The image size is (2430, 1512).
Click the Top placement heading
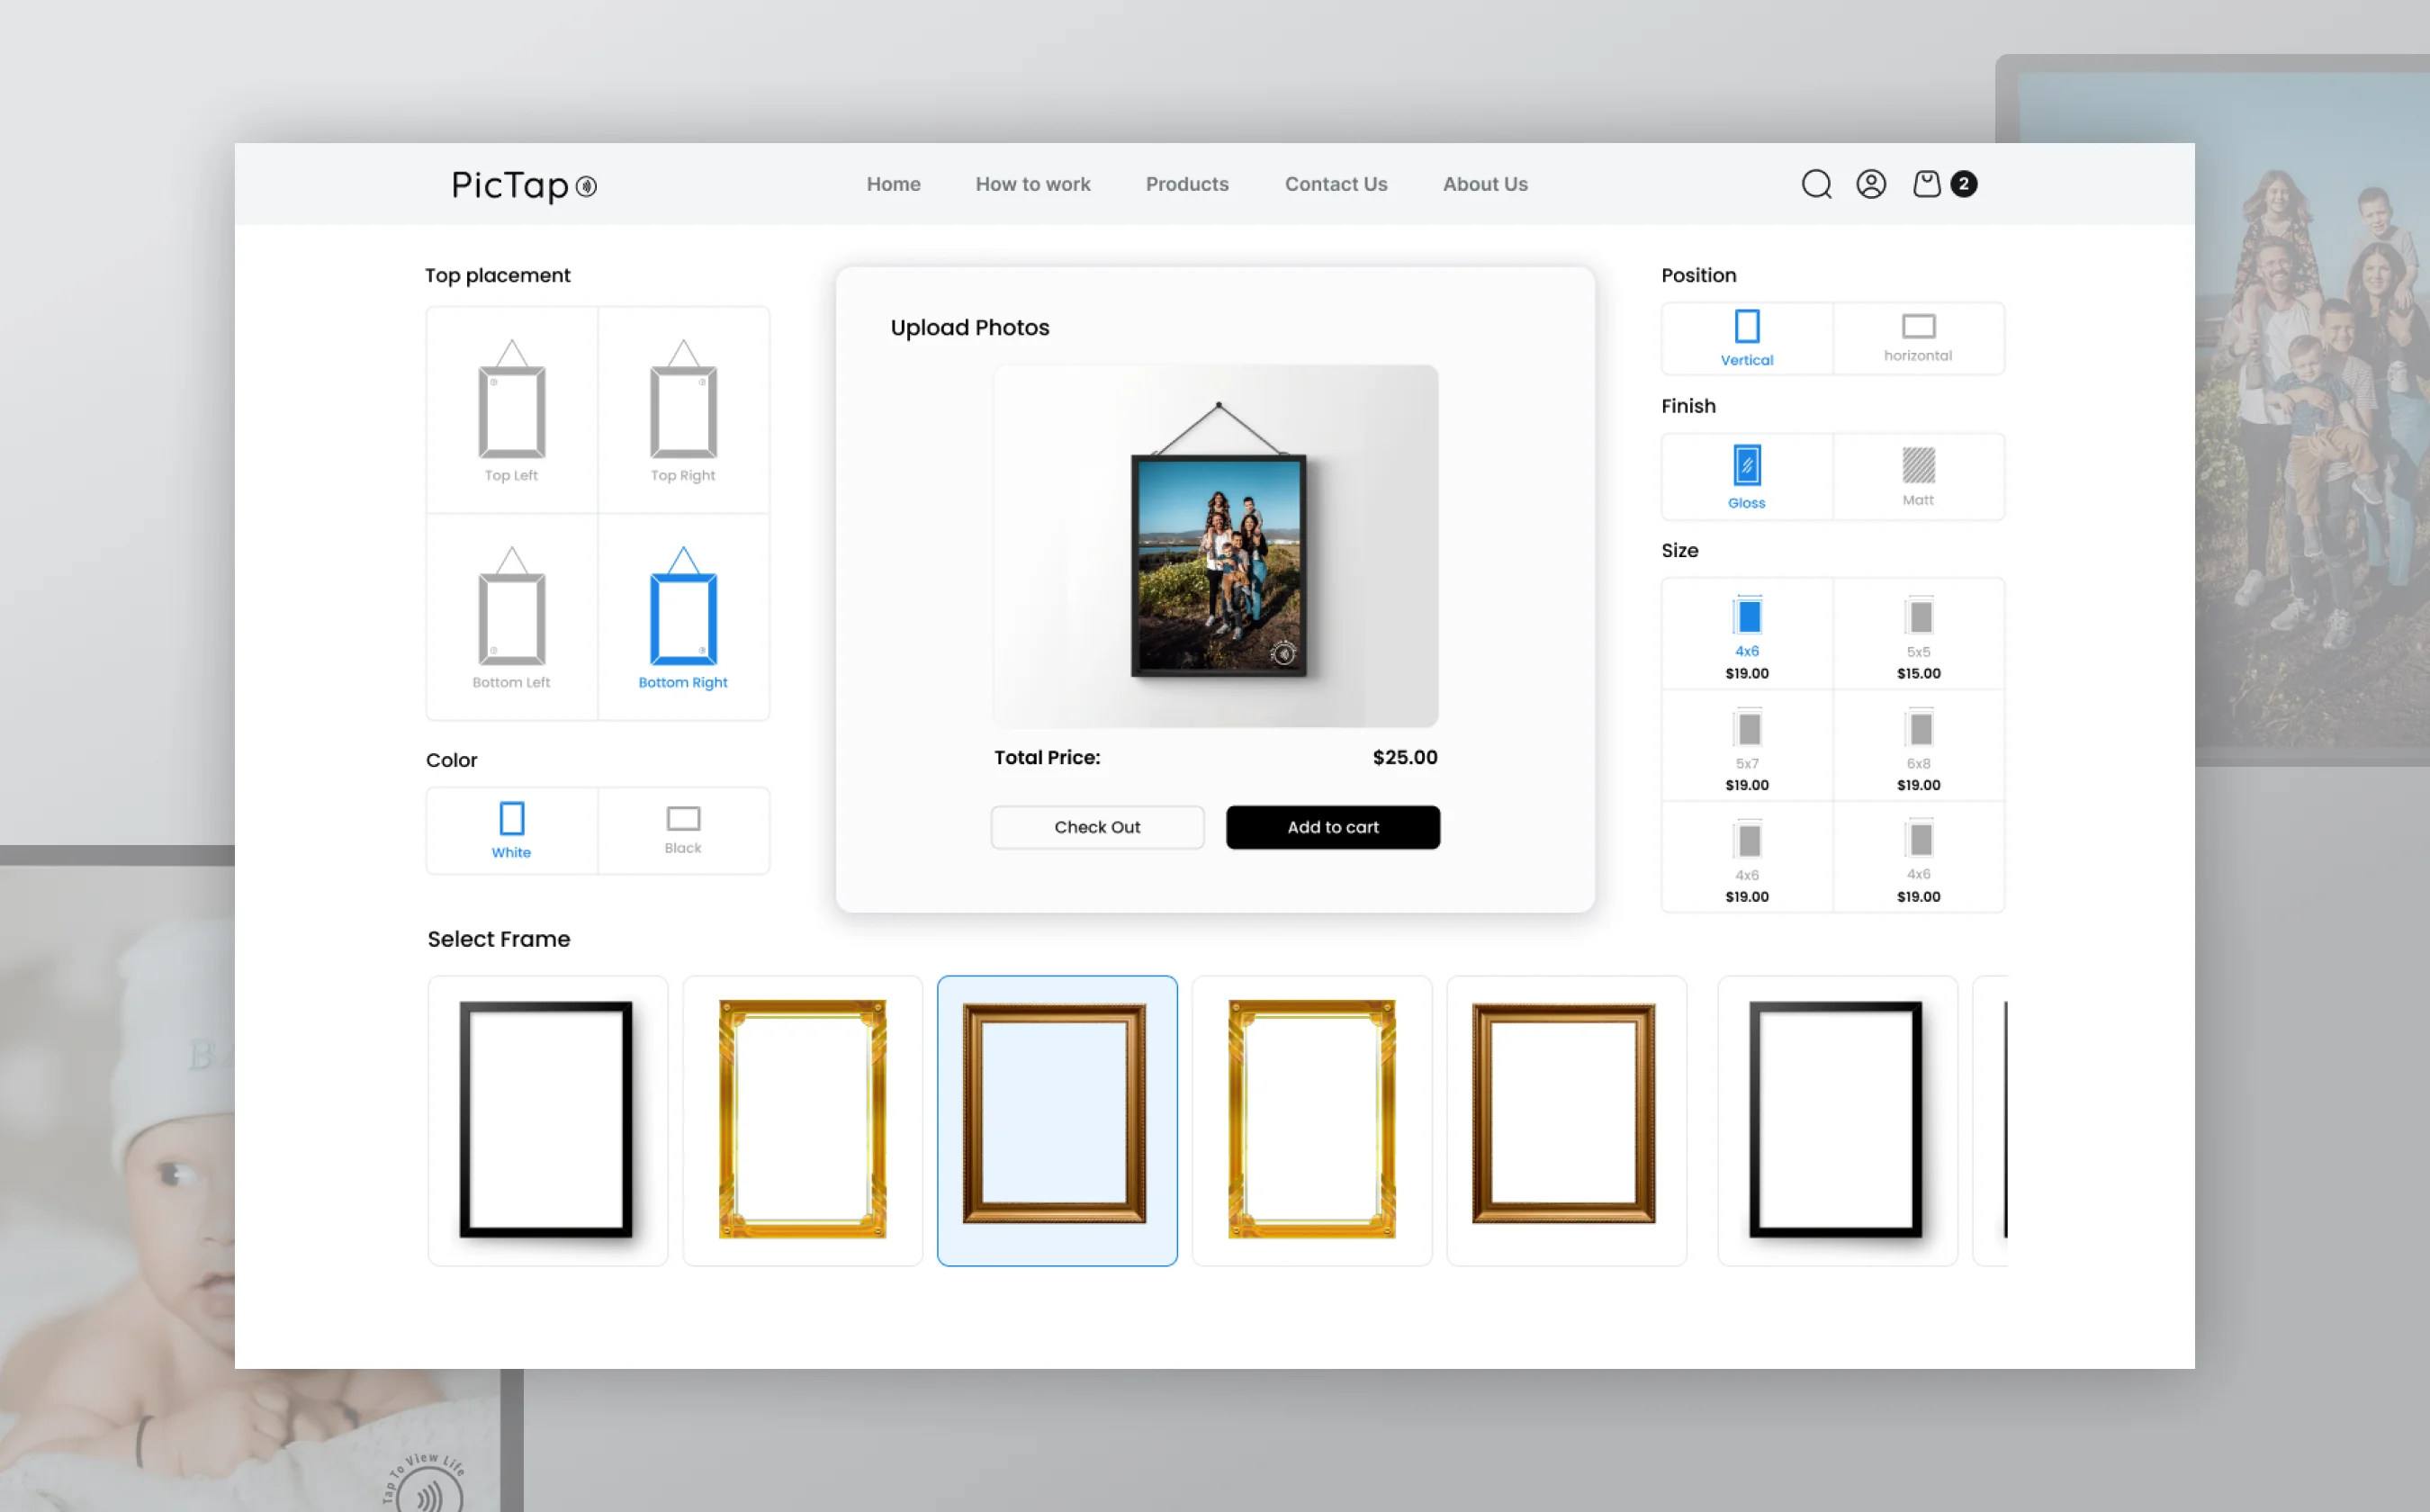click(497, 275)
